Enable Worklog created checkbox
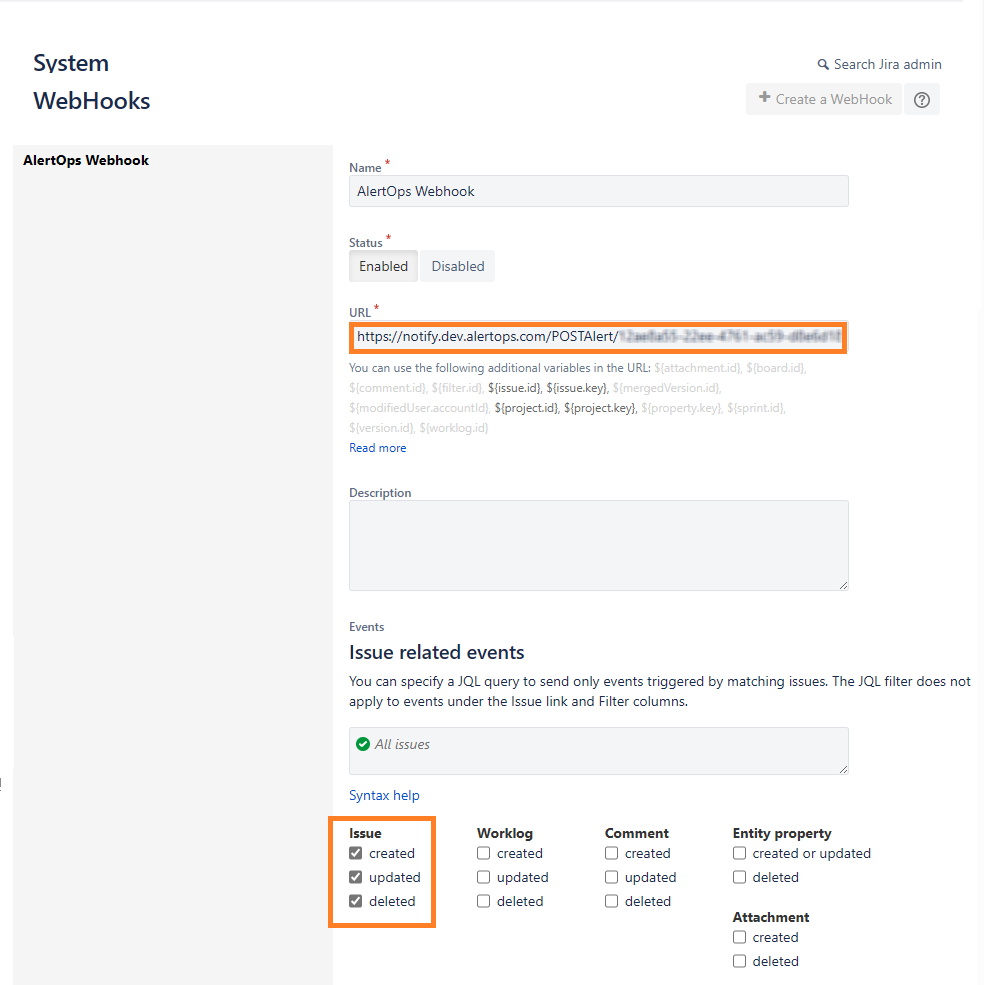The image size is (984, 985). [484, 853]
